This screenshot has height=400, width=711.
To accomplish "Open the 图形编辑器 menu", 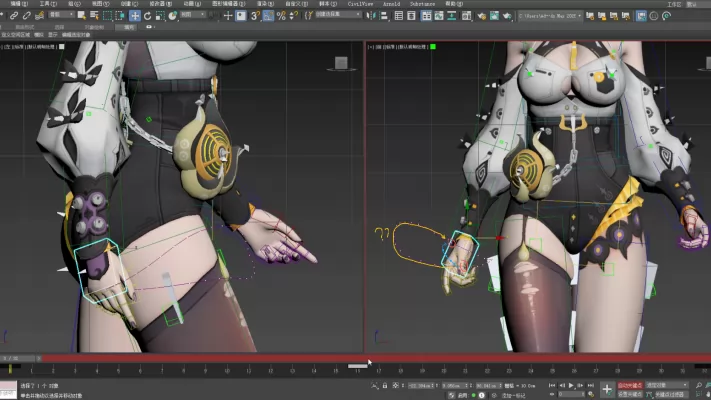I will click(x=229, y=4).
